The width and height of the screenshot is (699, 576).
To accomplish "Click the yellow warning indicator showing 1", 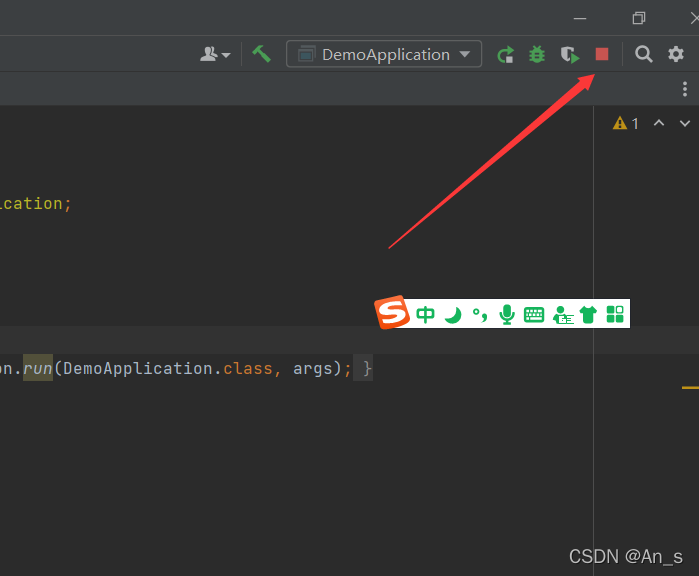I will tap(625, 123).
